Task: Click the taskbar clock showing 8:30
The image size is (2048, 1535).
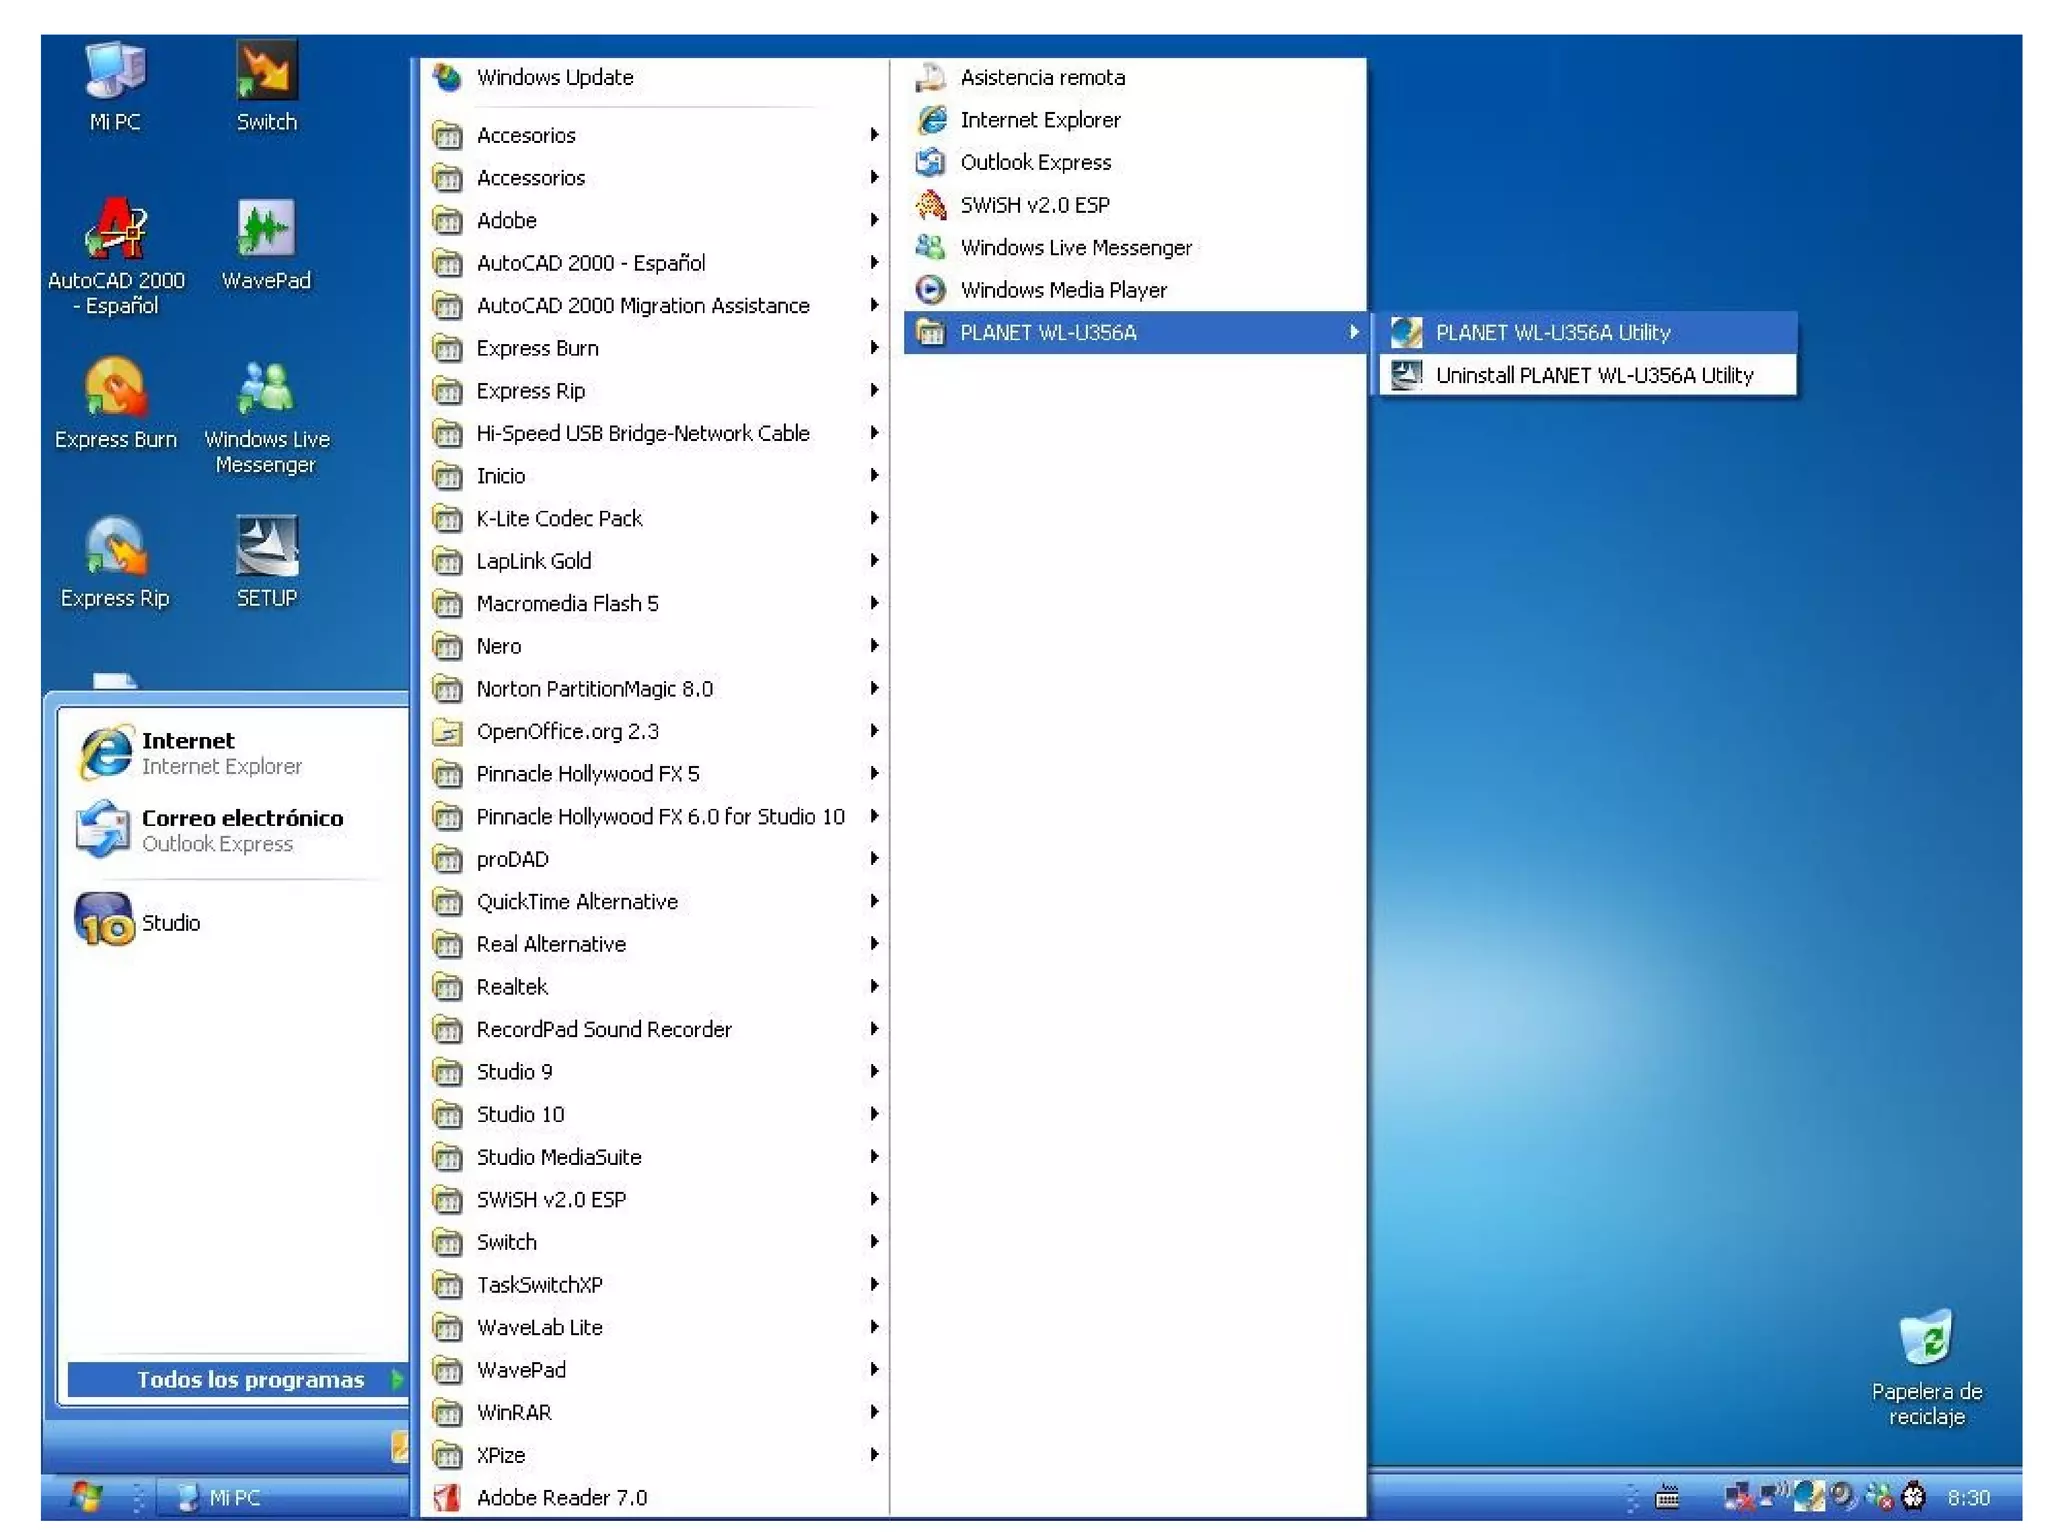Action: (1967, 1497)
